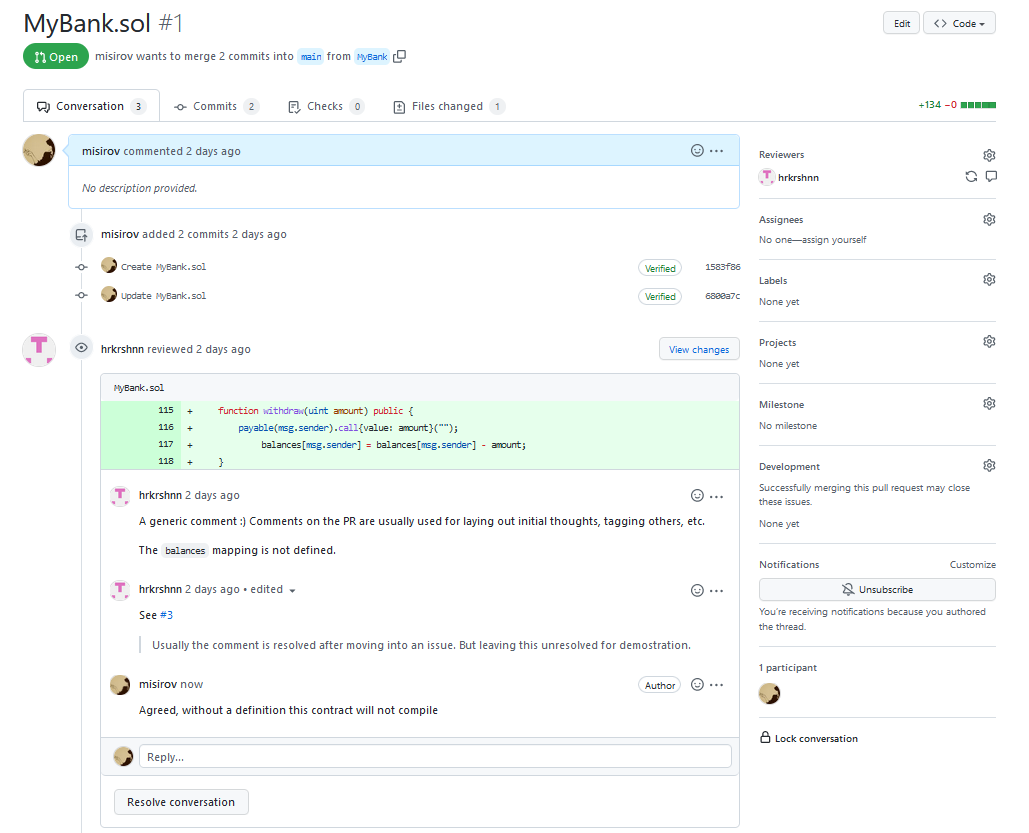Screen dimensions: 1029x833
Task: Open the Files changed tab
Action: point(447,106)
